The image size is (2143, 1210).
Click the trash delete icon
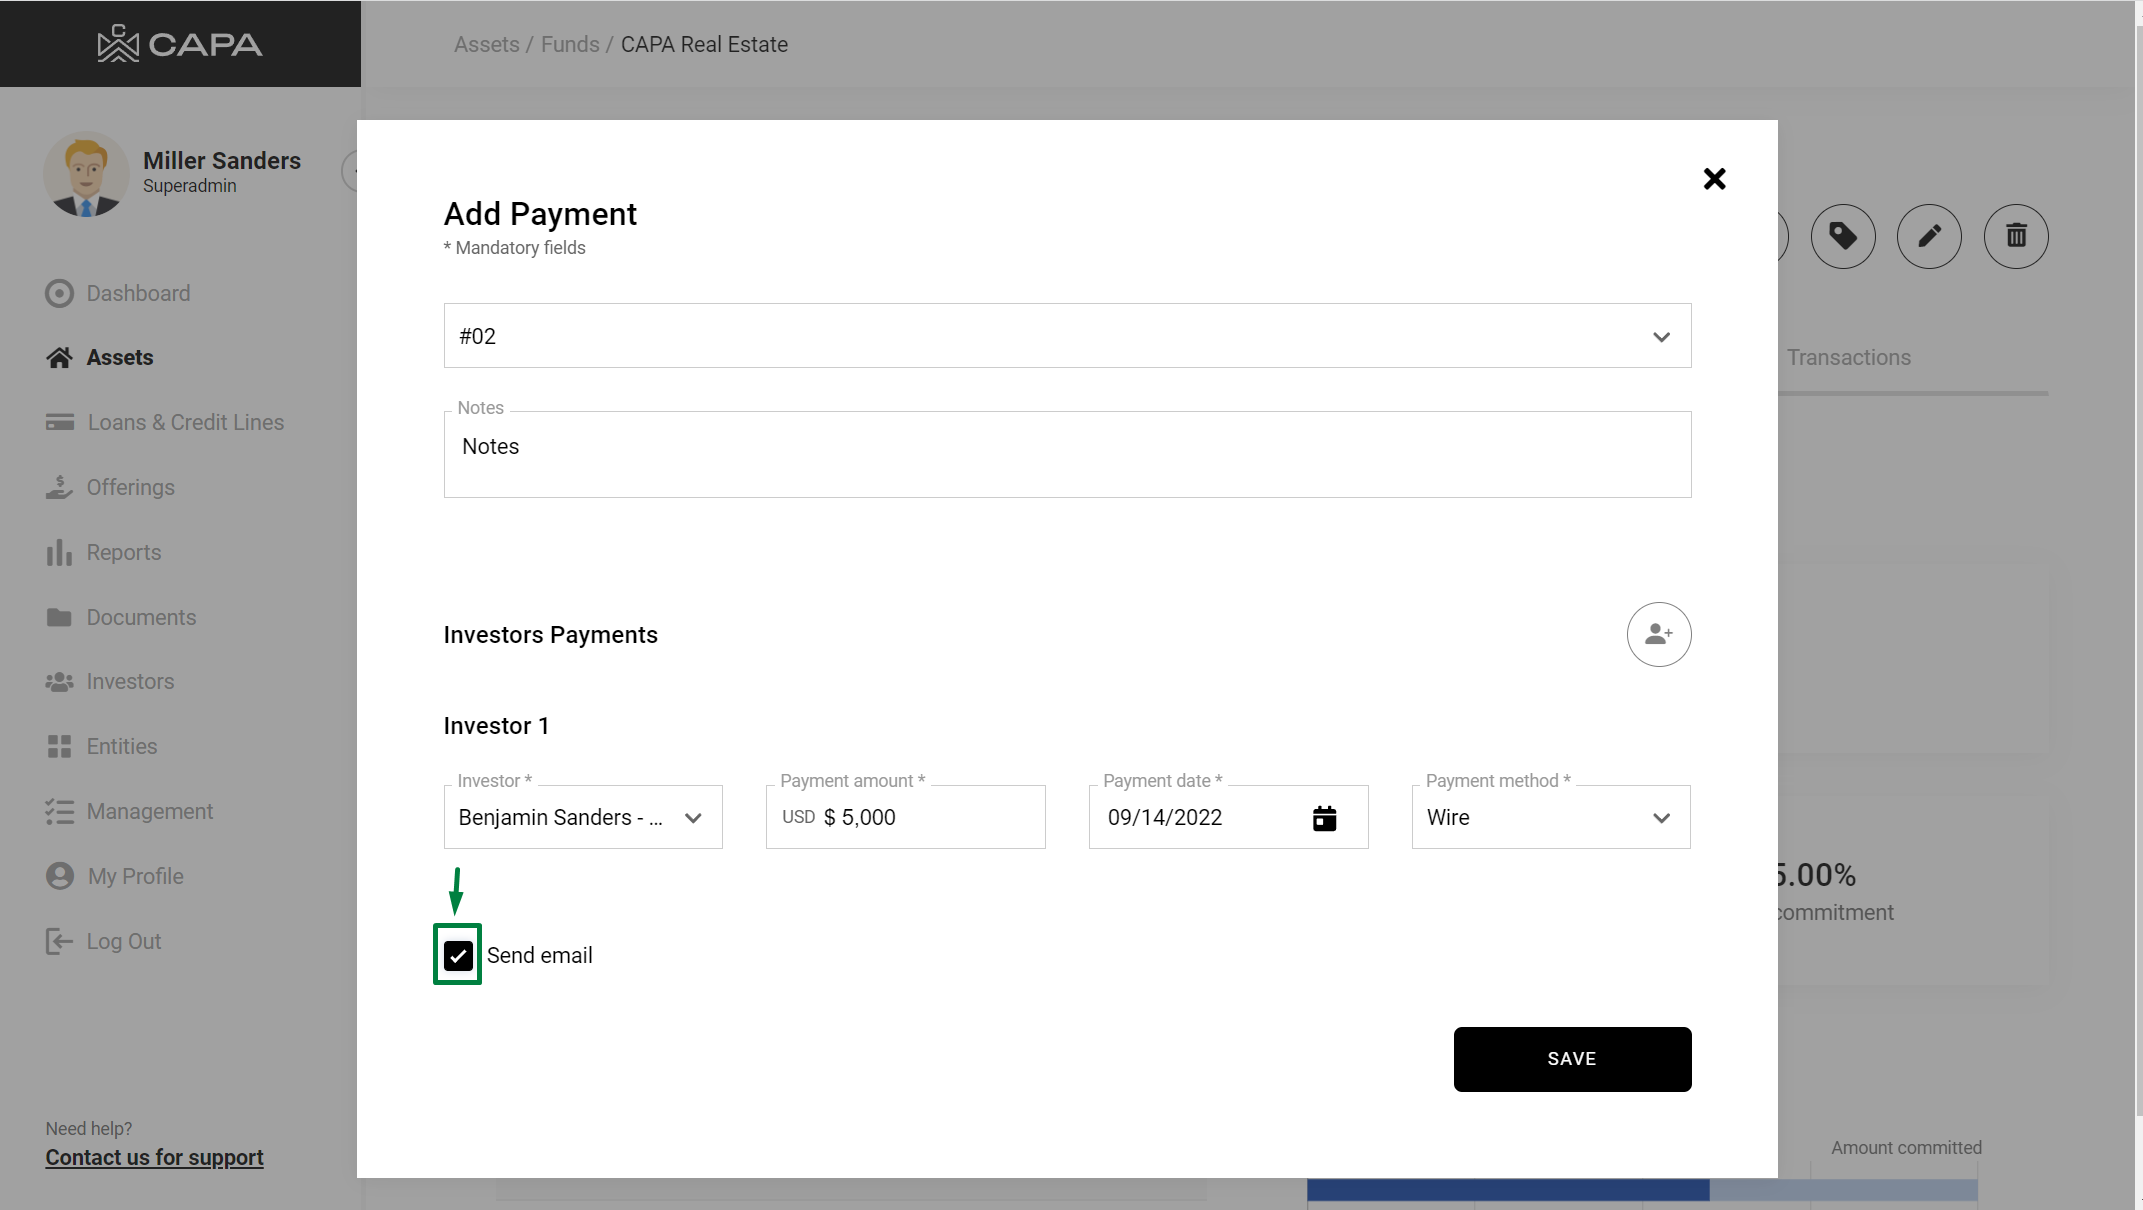[x=2016, y=236]
